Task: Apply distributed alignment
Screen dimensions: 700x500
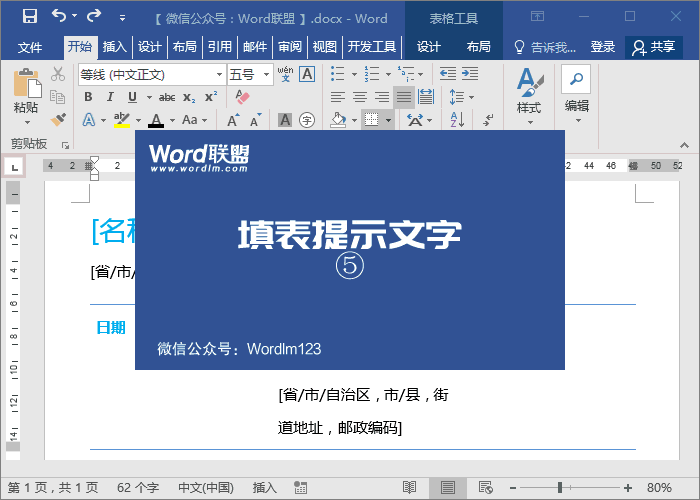Action: [x=426, y=97]
